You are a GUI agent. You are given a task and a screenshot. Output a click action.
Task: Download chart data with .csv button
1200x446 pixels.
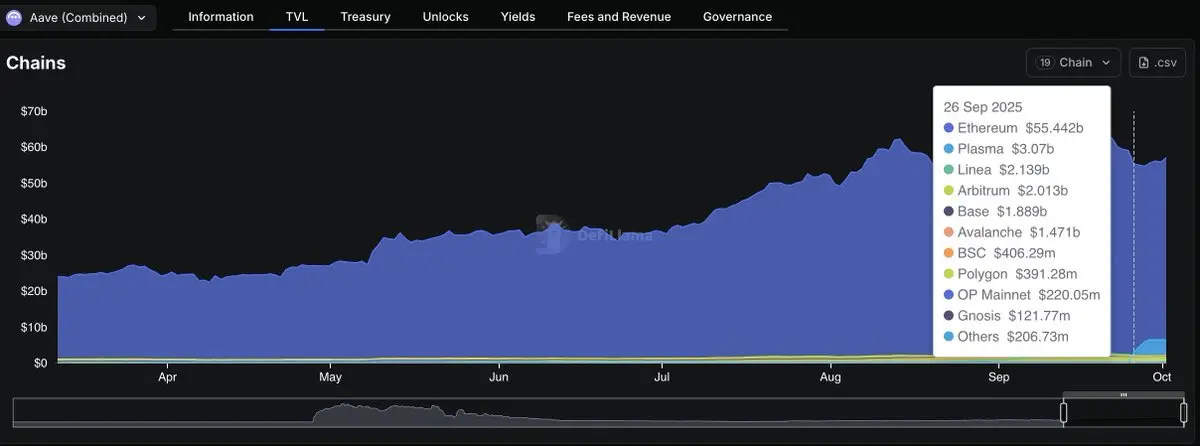pos(1157,62)
